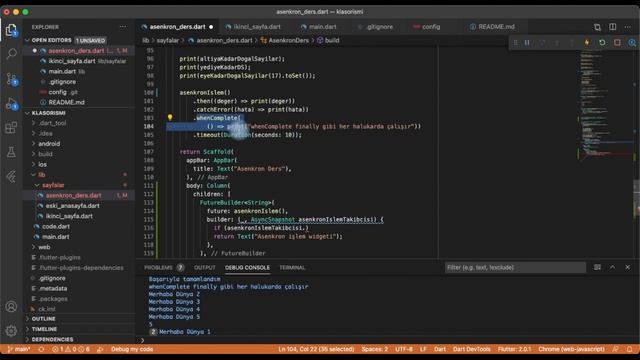
Task: Switch to the .gitignore editor tab
Action: [x=380, y=27]
